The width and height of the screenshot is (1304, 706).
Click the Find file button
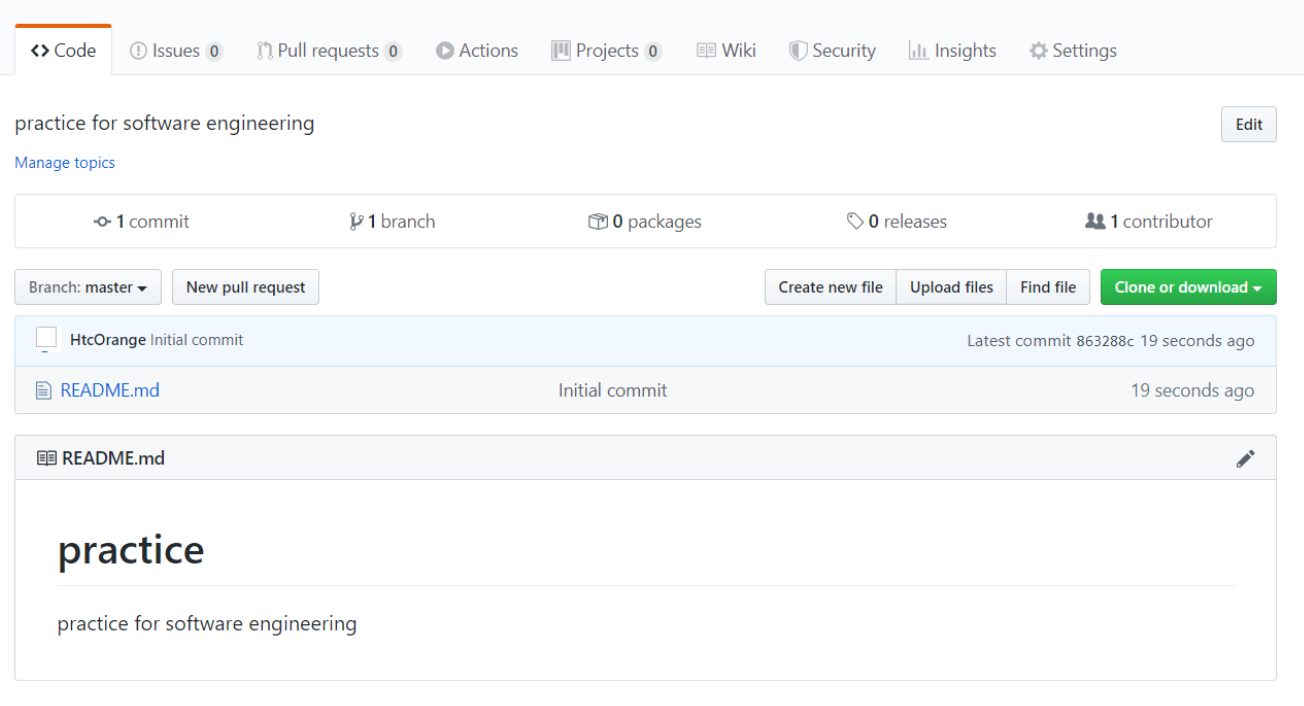pos(1048,288)
